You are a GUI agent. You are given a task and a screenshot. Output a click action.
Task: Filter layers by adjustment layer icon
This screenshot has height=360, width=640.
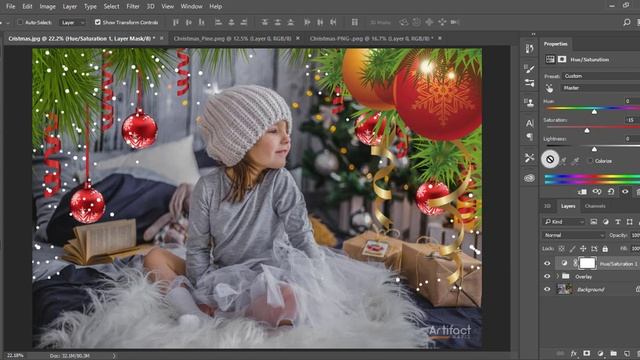coord(606,222)
